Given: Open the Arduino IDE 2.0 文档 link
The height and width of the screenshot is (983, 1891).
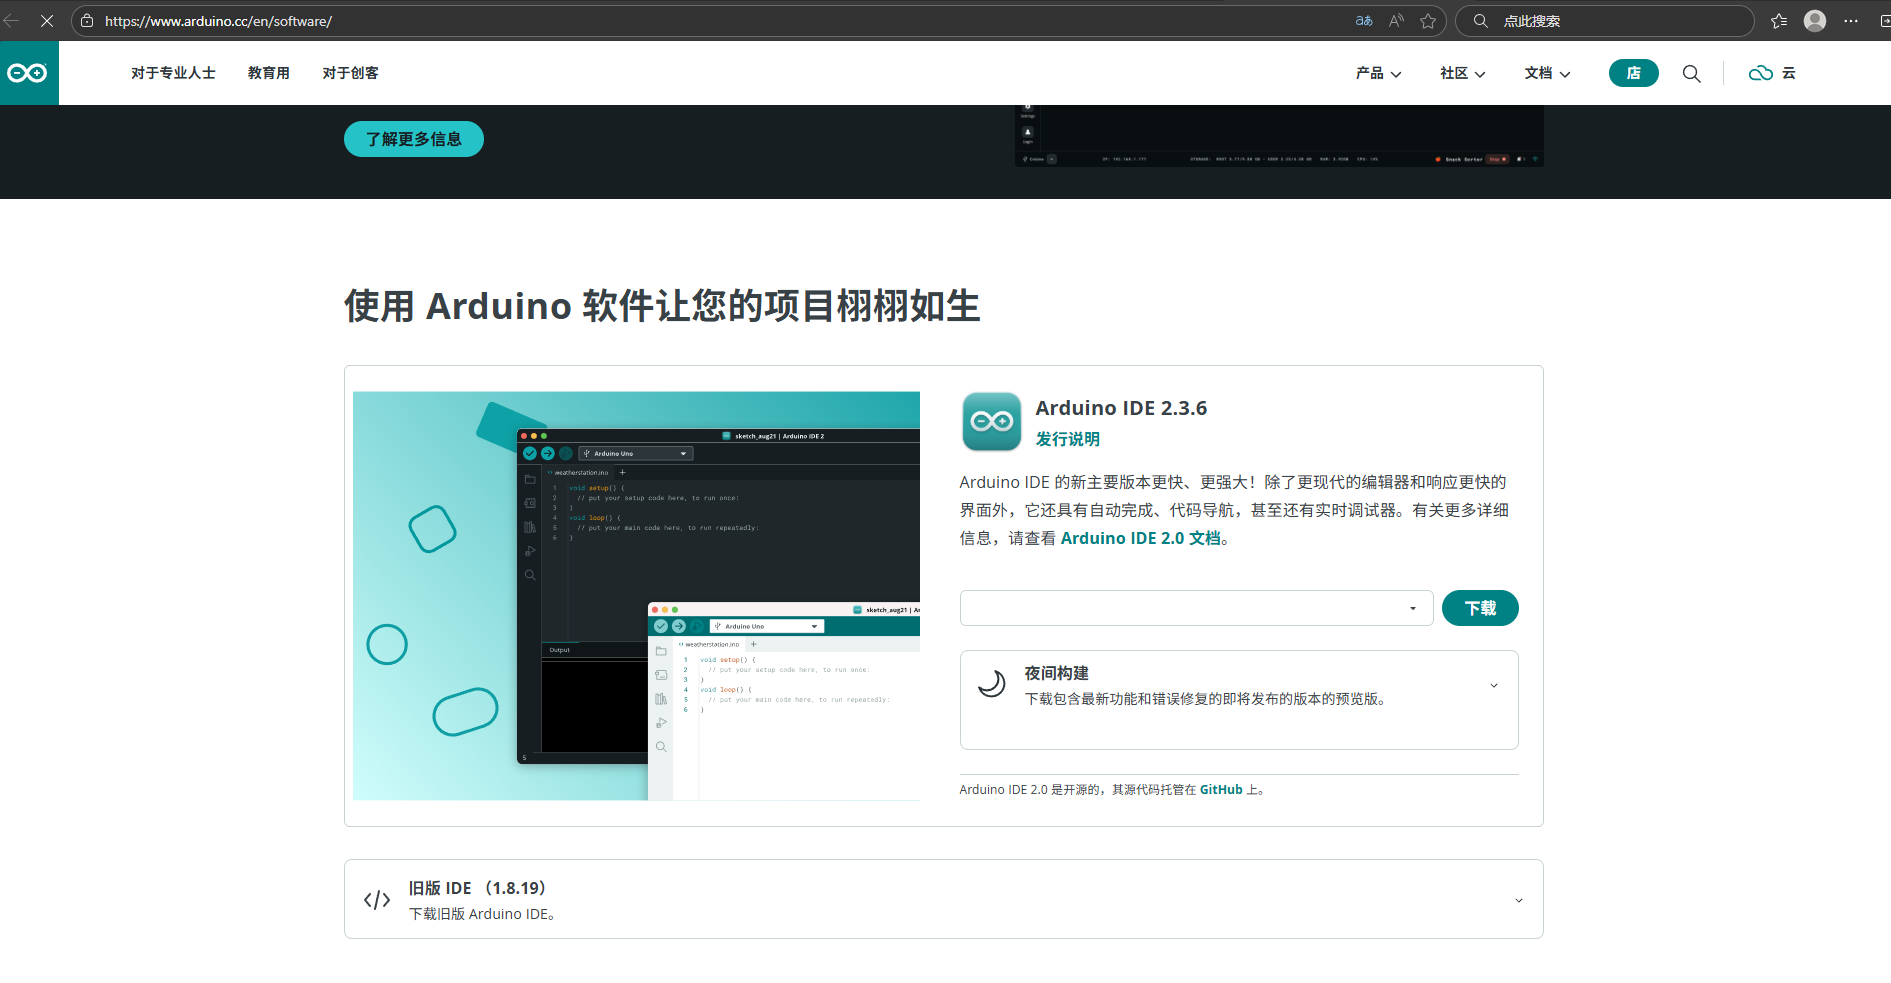Looking at the screenshot, I should [1140, 538].
